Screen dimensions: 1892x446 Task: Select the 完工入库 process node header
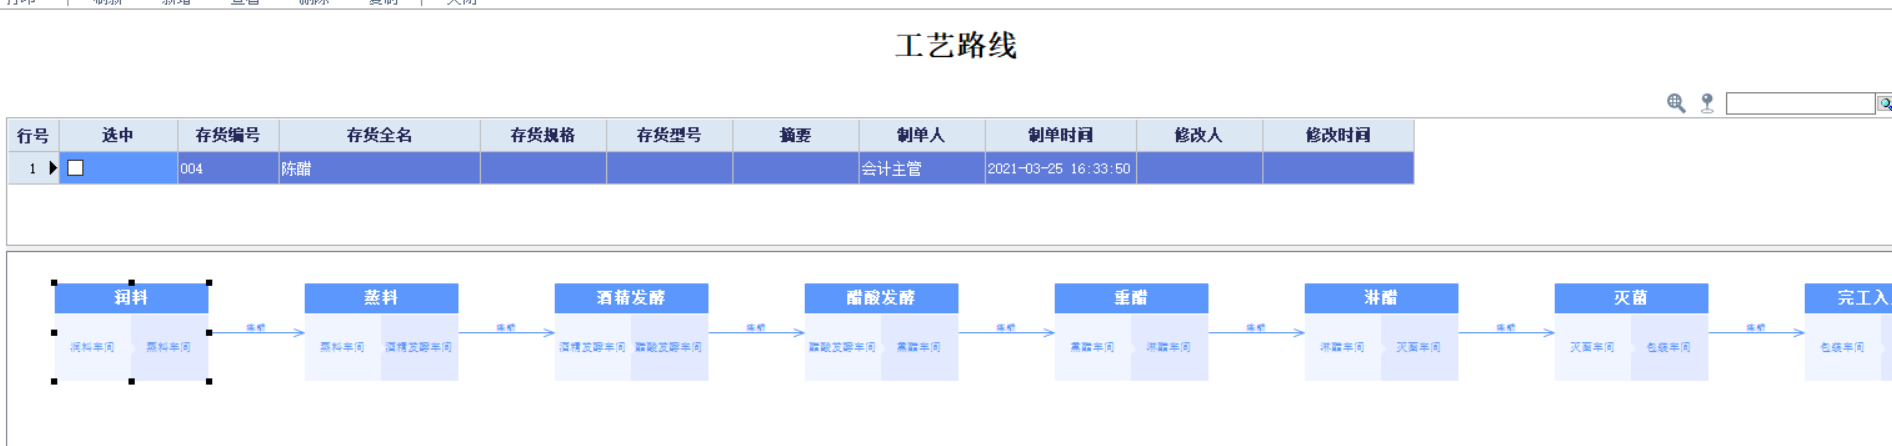click(x=1850, y=298)
